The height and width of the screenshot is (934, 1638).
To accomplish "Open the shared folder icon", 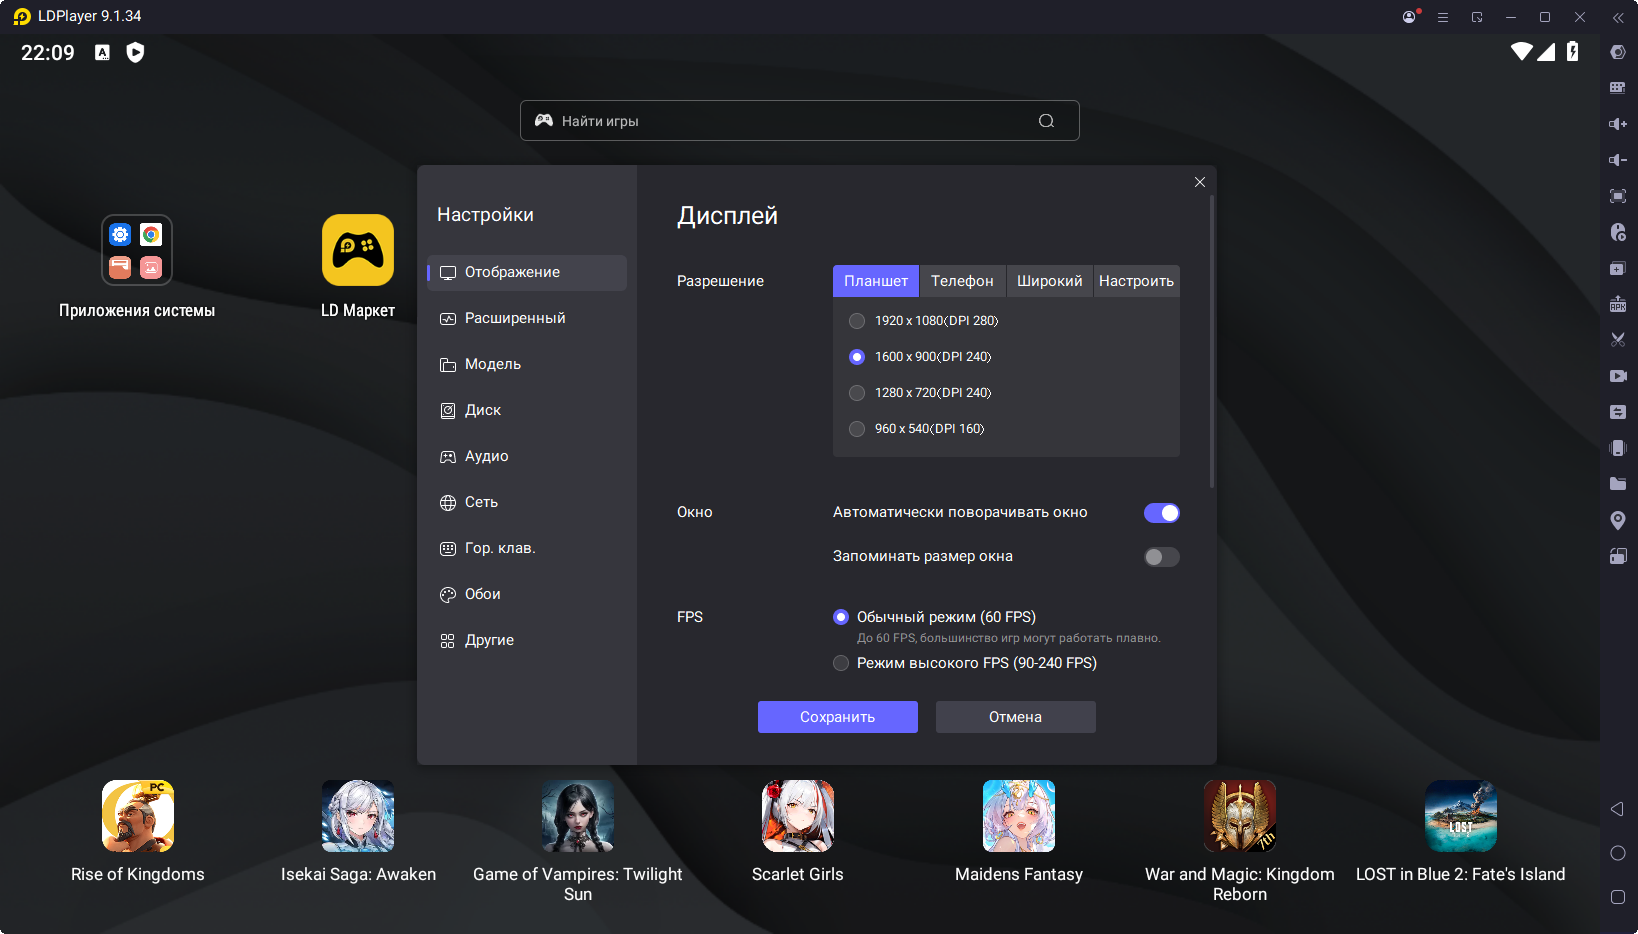I will point(1617,484).
